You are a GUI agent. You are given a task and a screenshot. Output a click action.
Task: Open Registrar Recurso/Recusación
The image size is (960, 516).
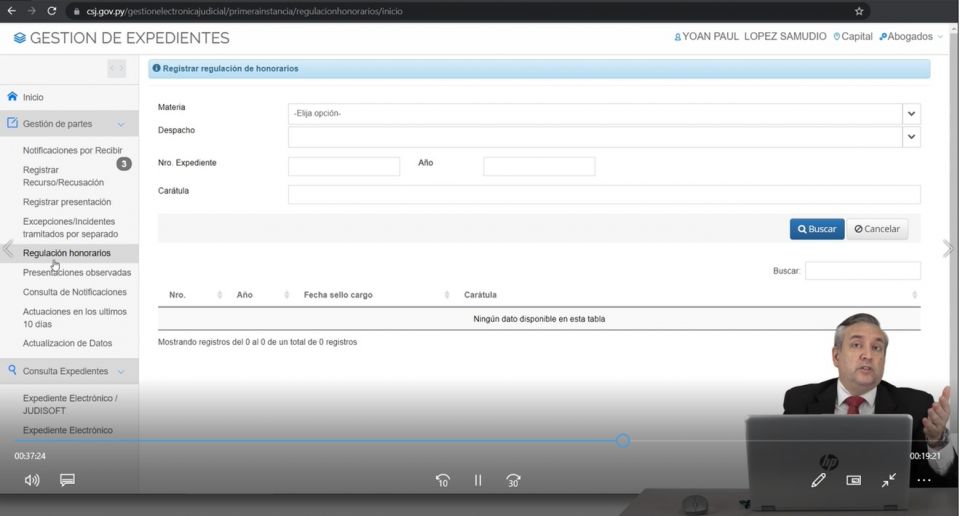(x=63, y=176)
